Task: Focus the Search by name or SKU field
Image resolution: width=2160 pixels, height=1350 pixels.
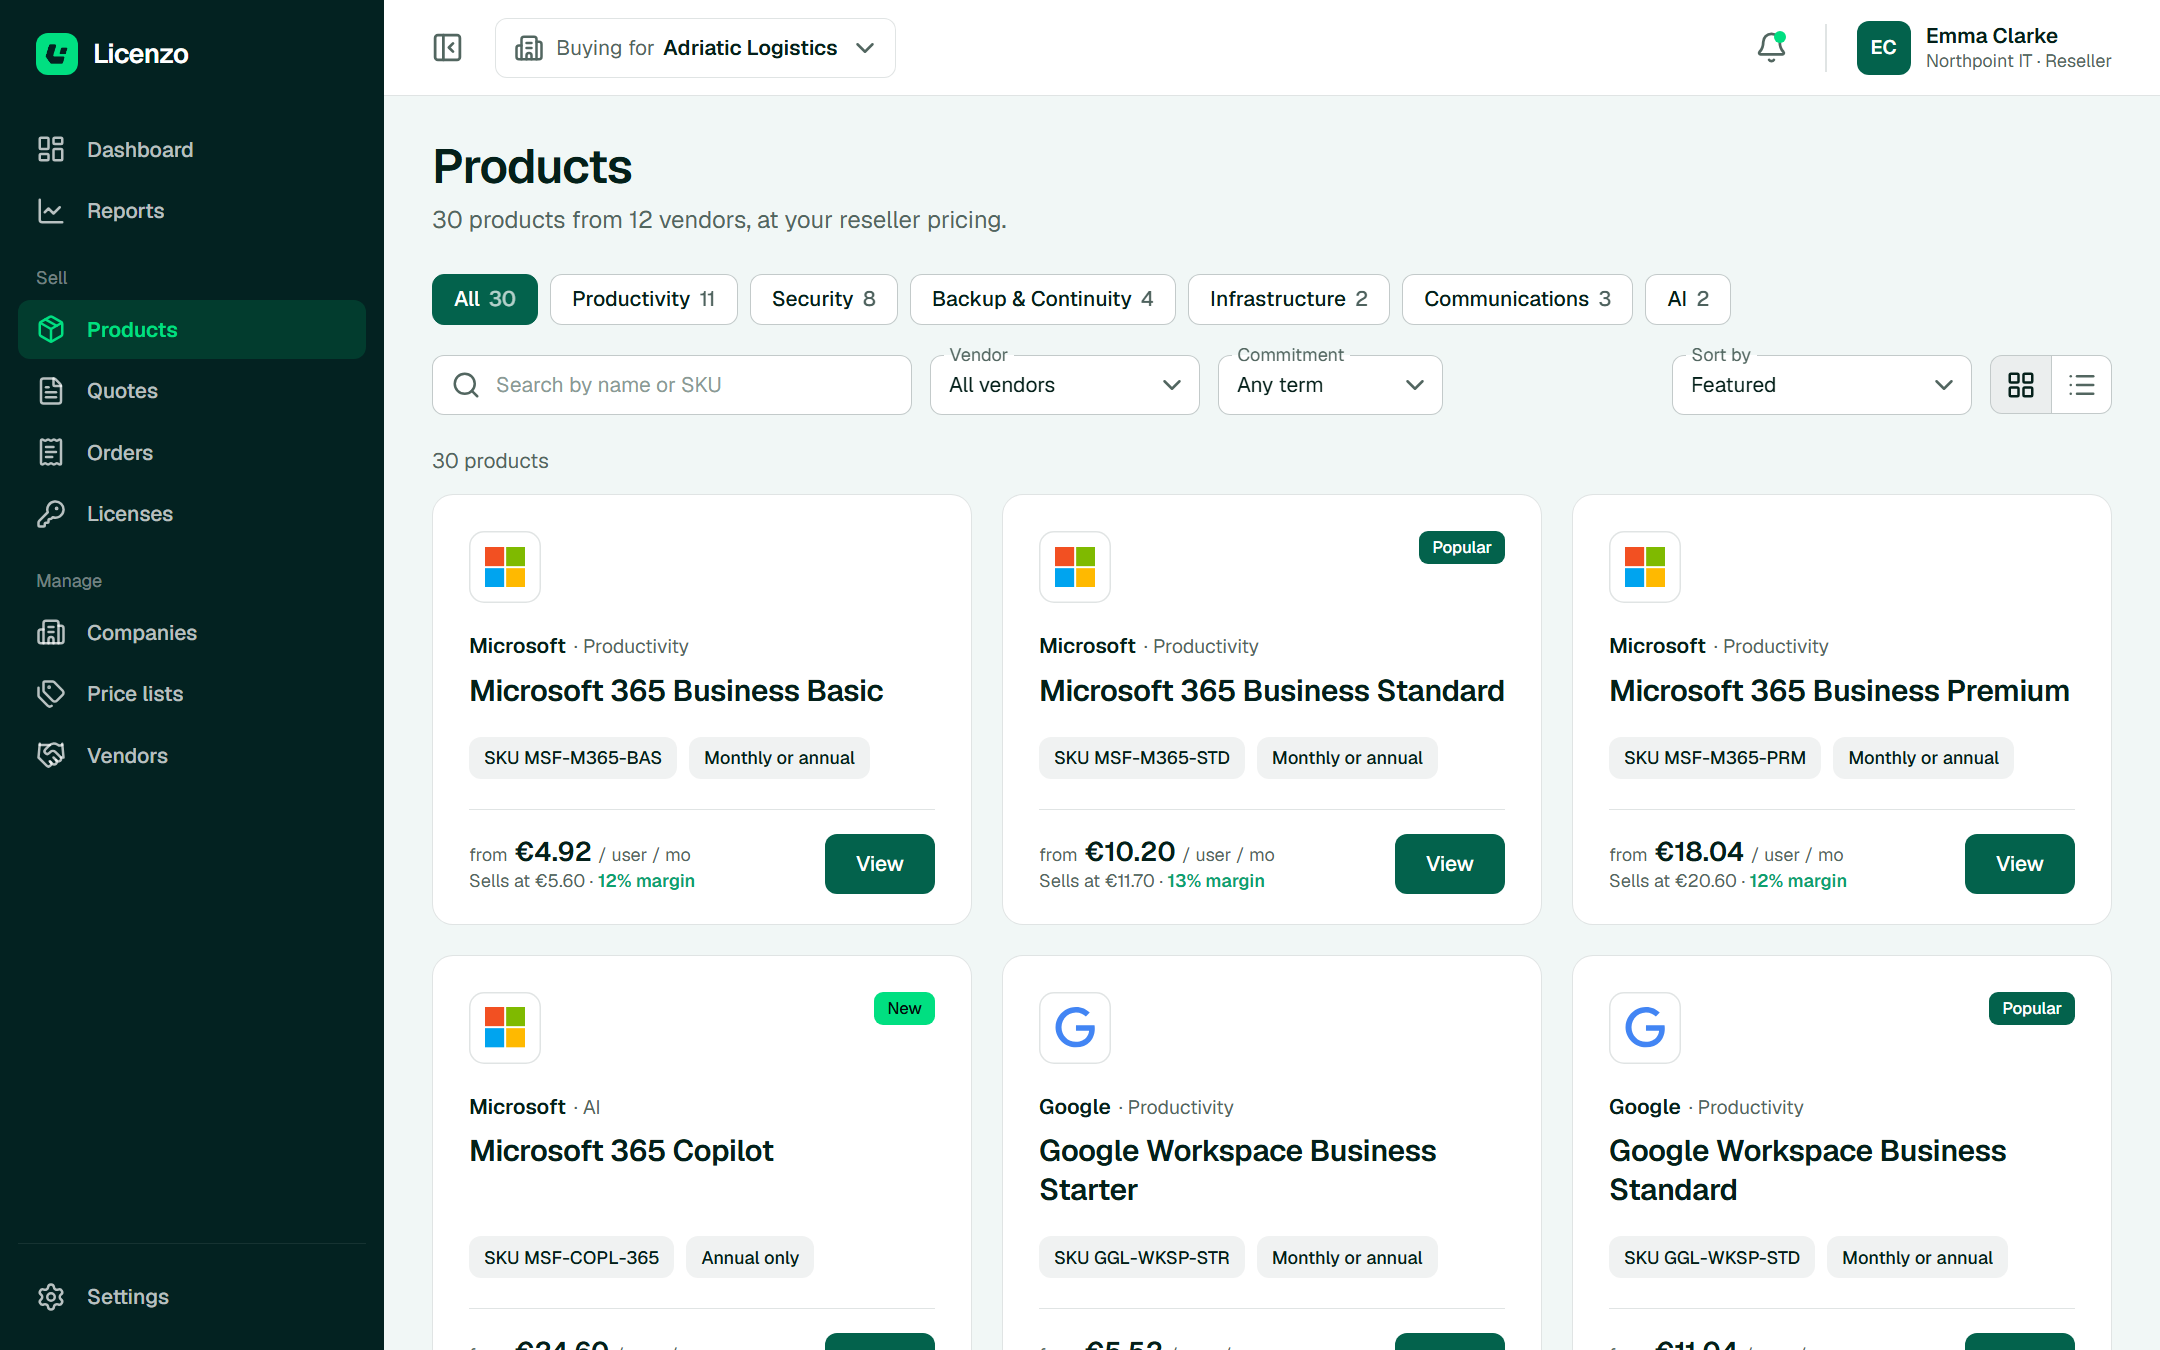Action: pos(672,385)
